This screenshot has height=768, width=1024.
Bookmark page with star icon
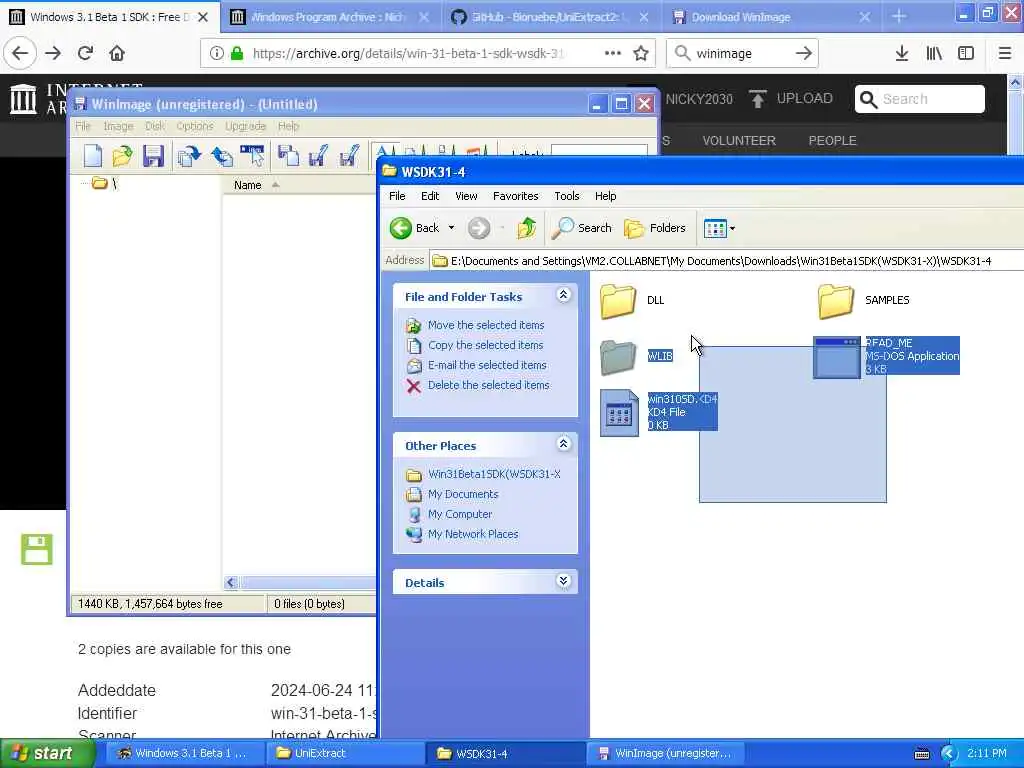(641, 53)
